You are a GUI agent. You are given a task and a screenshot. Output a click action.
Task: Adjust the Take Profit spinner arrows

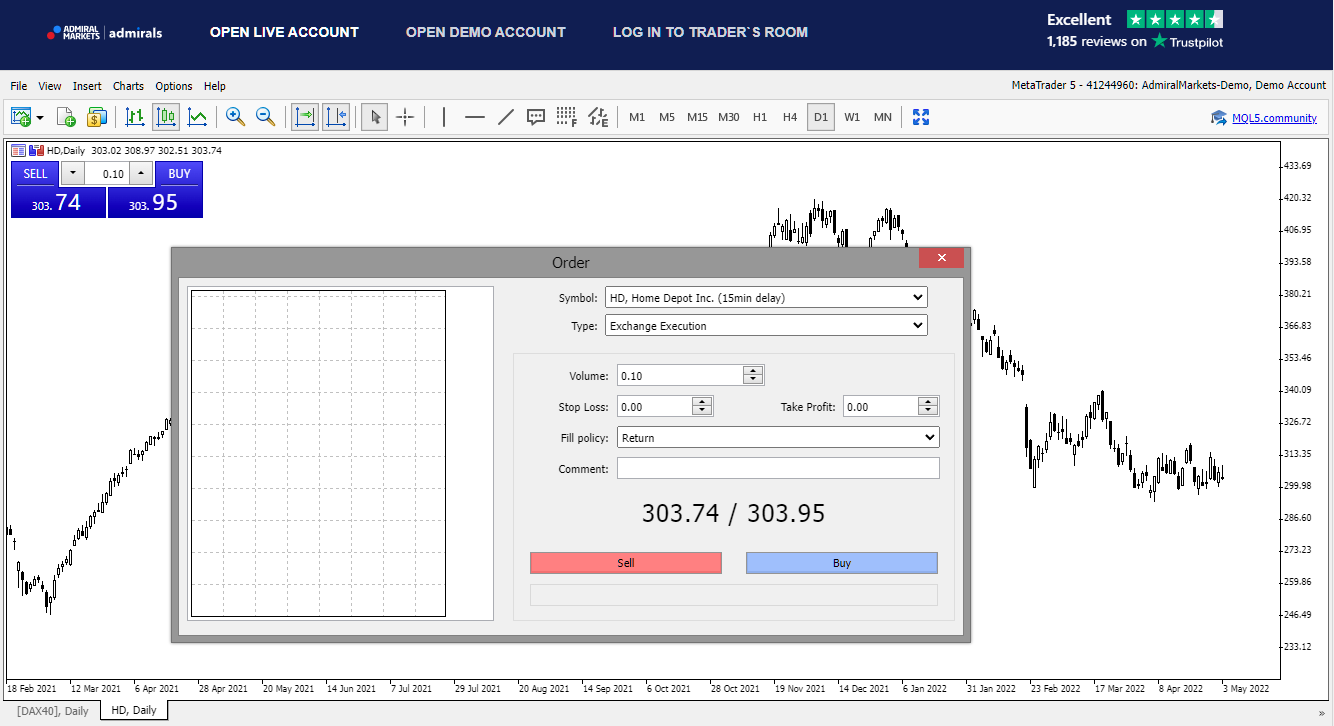[x=929, y=406]
